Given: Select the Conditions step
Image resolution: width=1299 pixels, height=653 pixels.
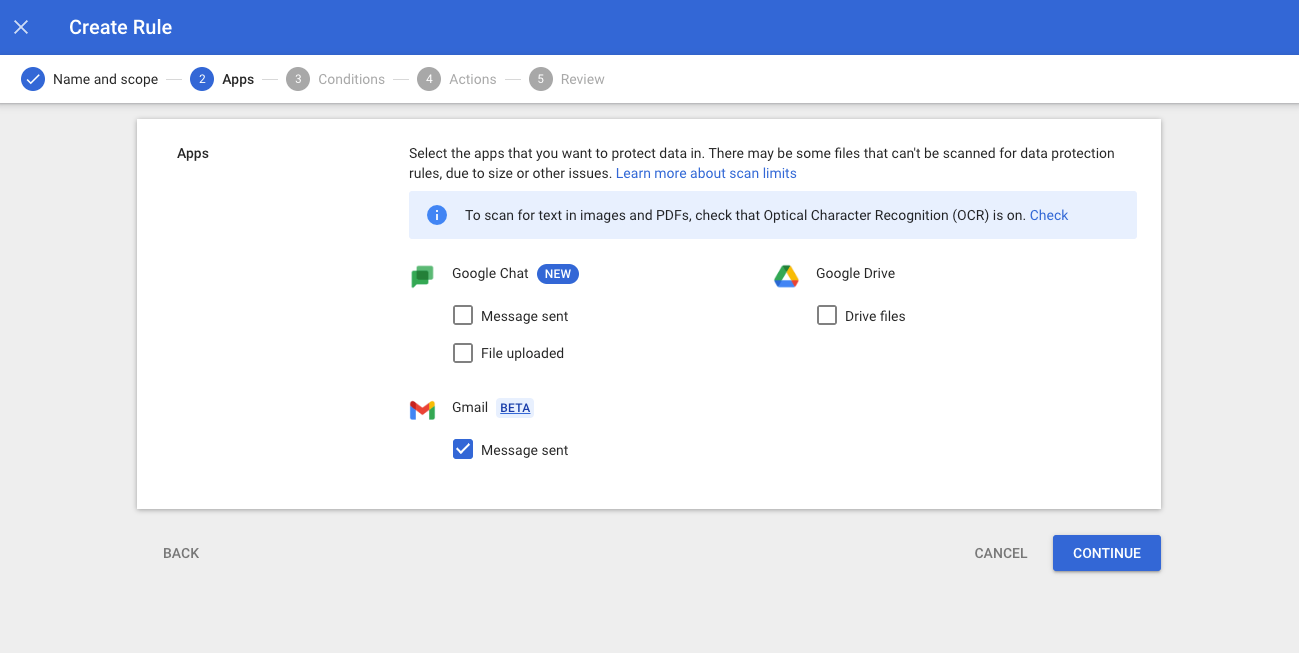Looking at the screenshot, I should click(x=350, y=79).
